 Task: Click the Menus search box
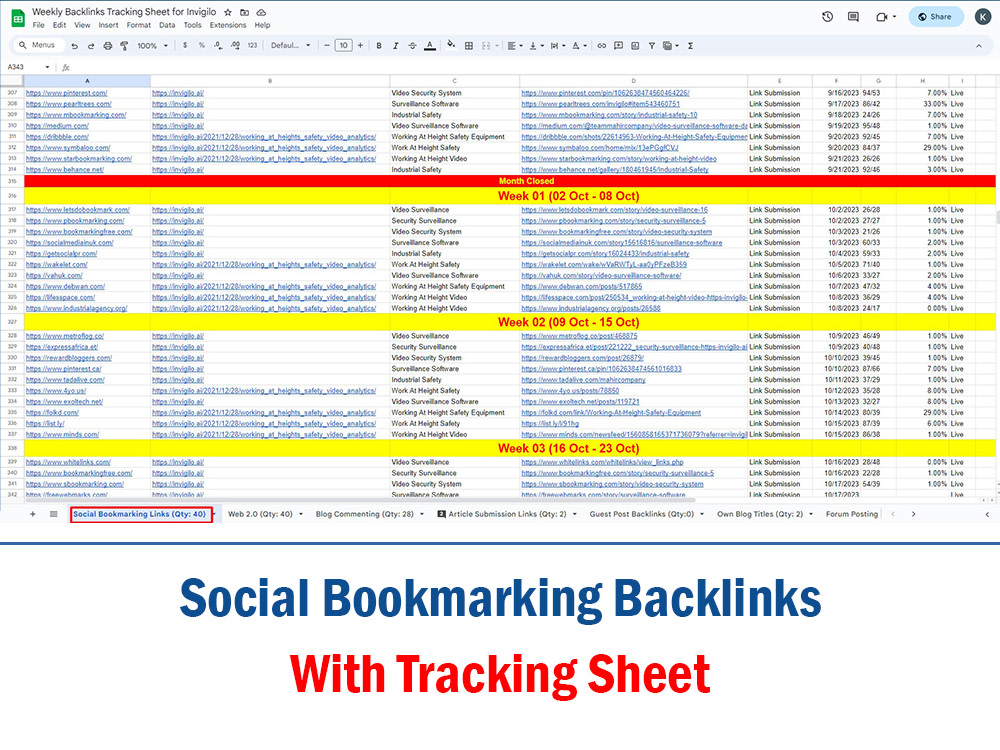[38, 45]
